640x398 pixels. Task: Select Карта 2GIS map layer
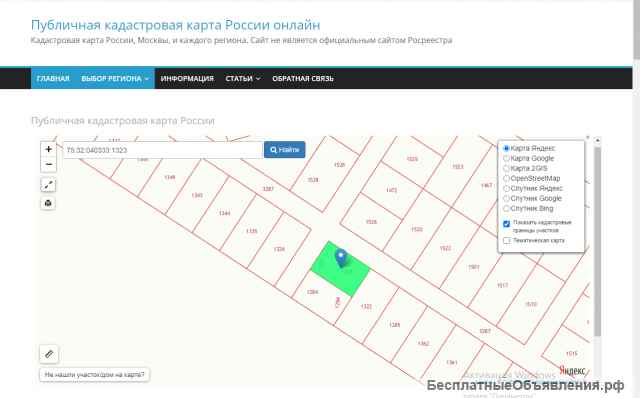(x=507, y=168)
